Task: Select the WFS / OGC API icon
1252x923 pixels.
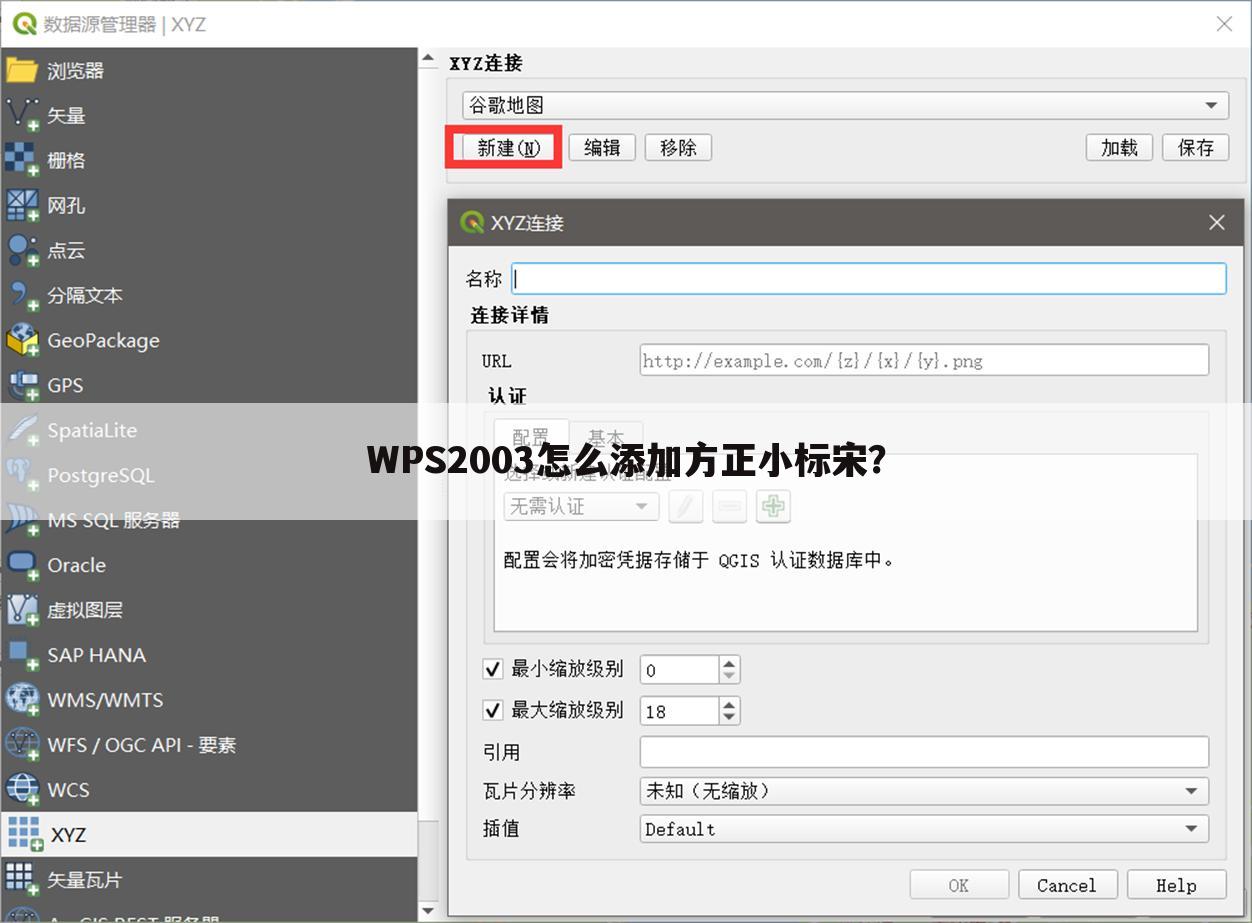Action: [x=22, y=745]
